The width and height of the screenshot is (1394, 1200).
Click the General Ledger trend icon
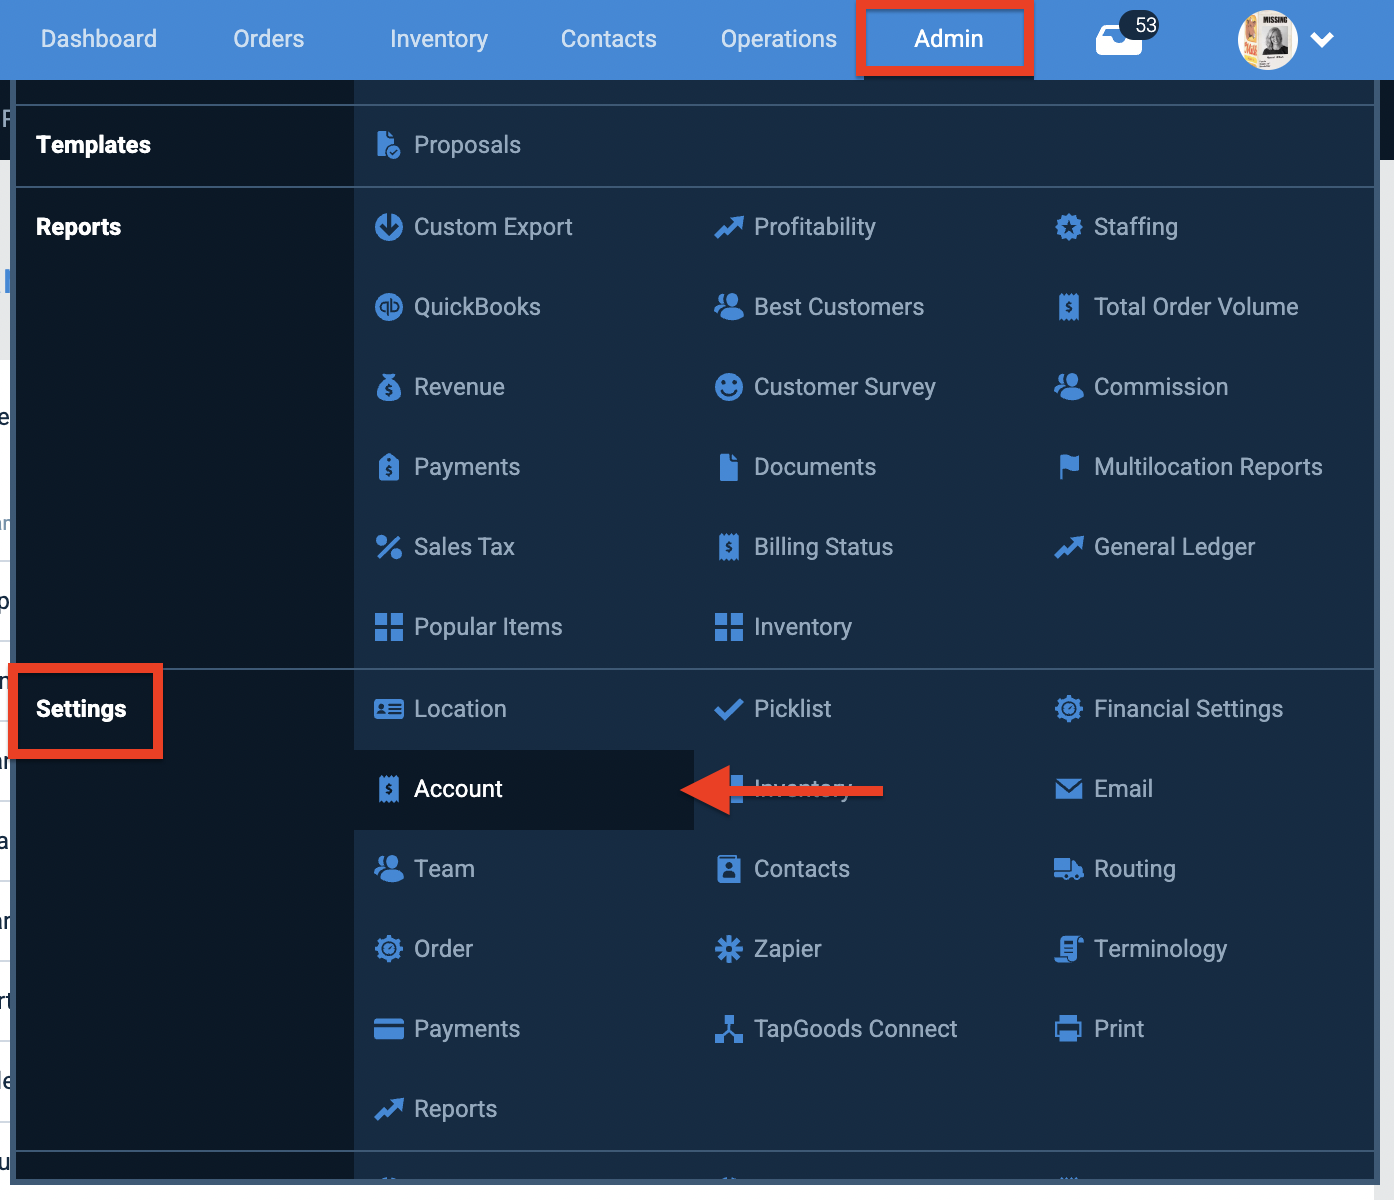[x=1068, y=547]
